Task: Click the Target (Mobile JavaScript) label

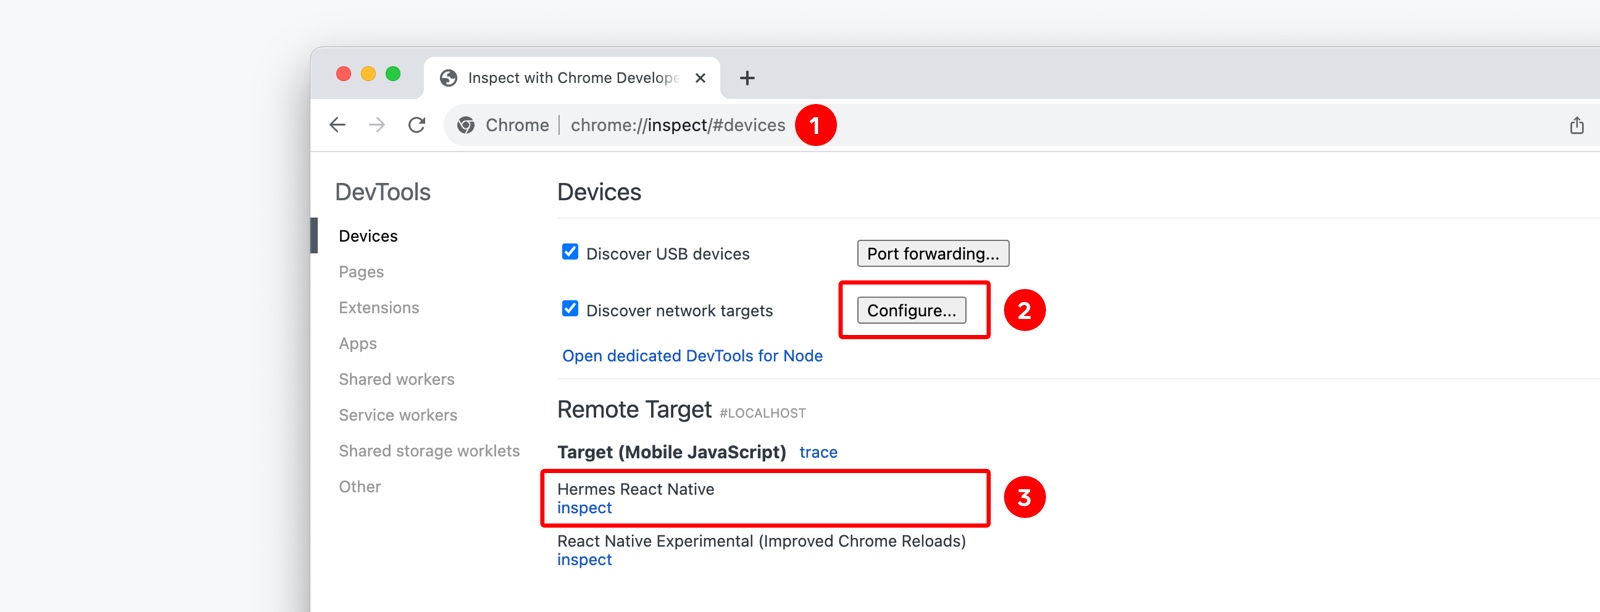Action: coord(672,452)
